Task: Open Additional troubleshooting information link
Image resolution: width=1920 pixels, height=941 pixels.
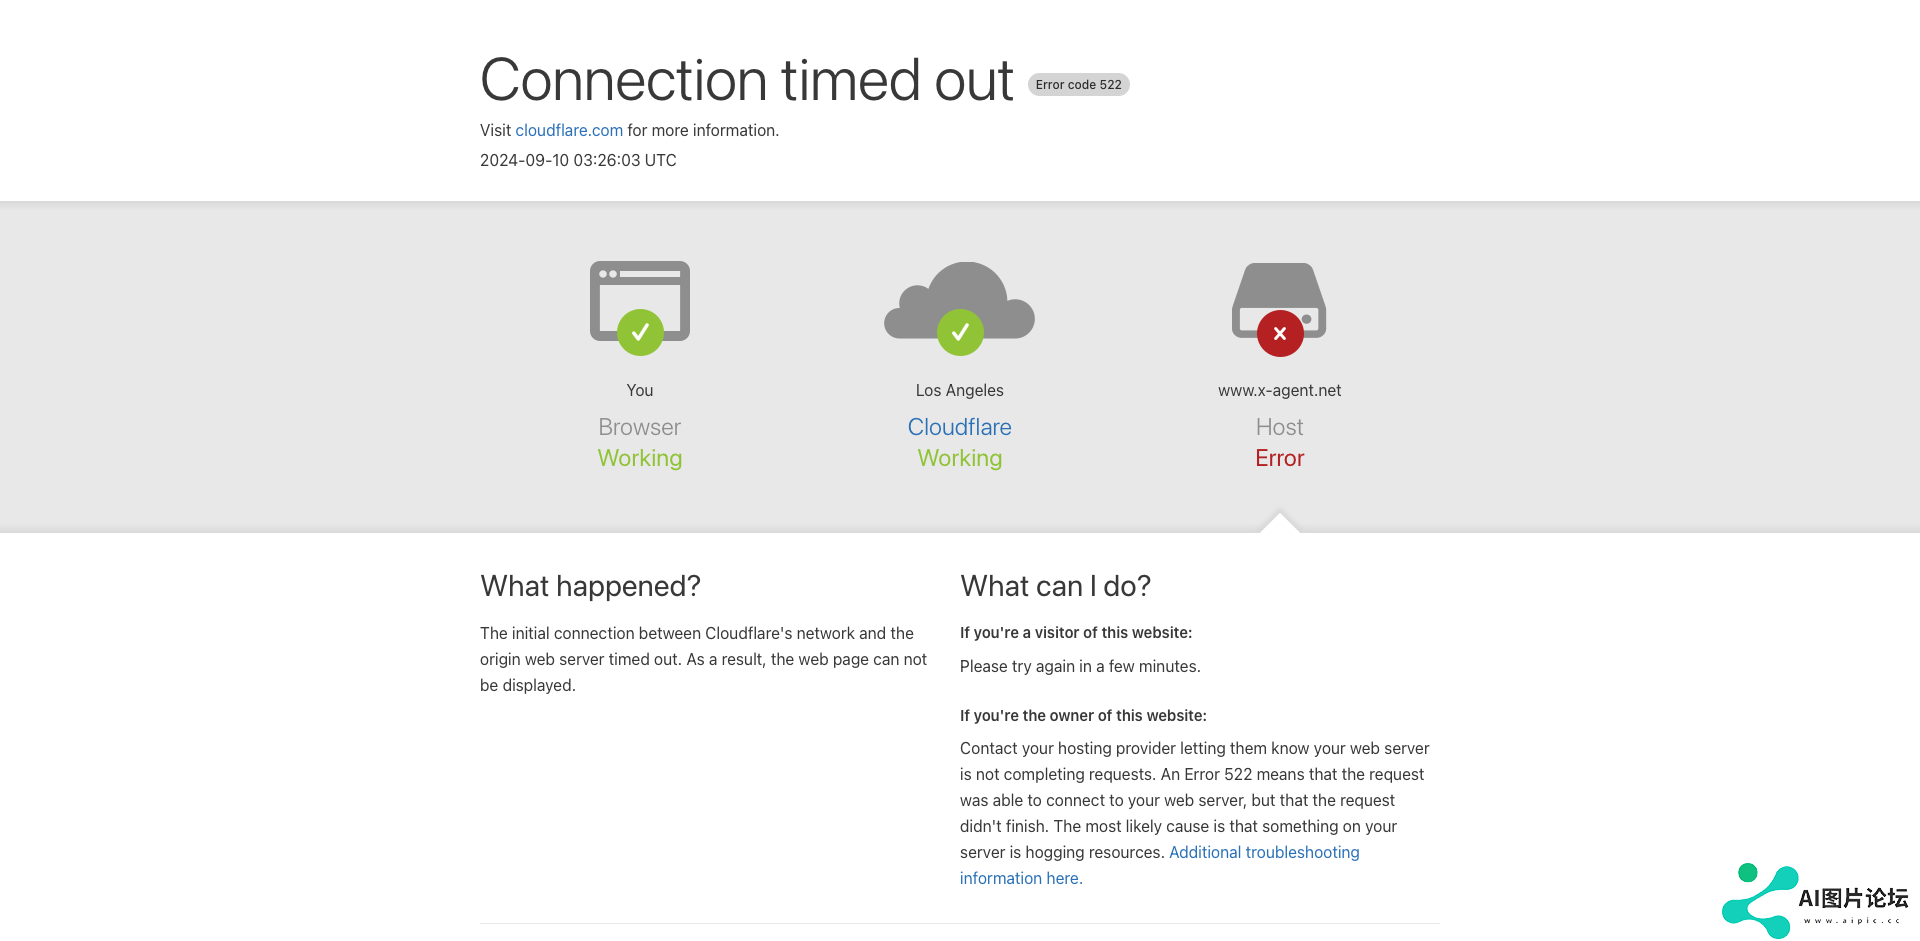Action: [1263, 852]
